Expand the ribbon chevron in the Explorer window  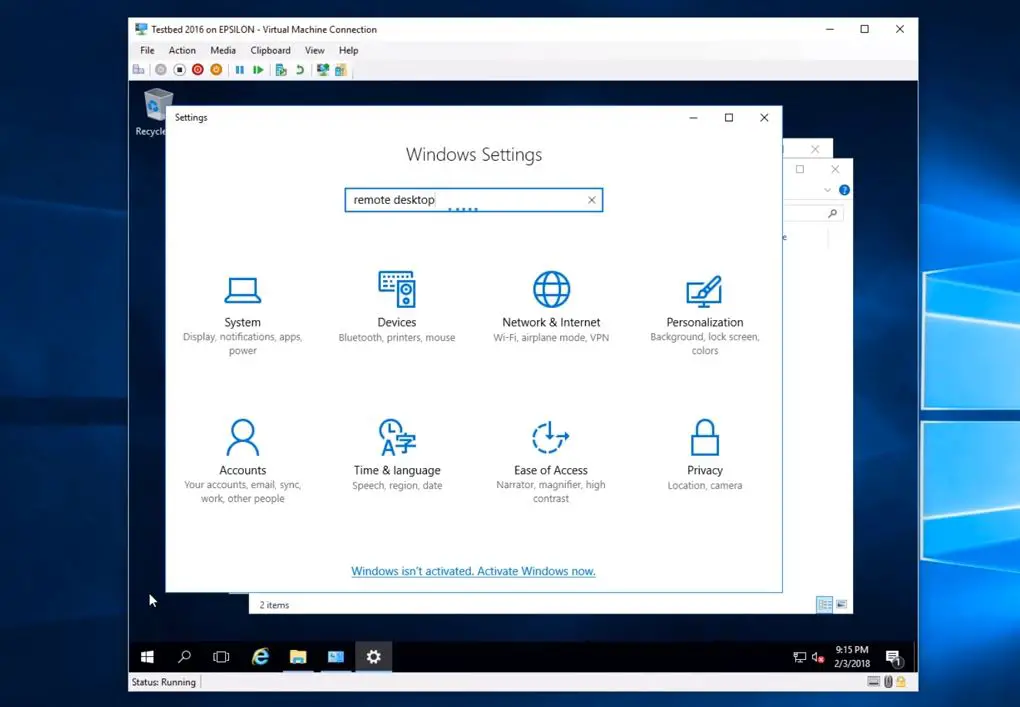827,190
